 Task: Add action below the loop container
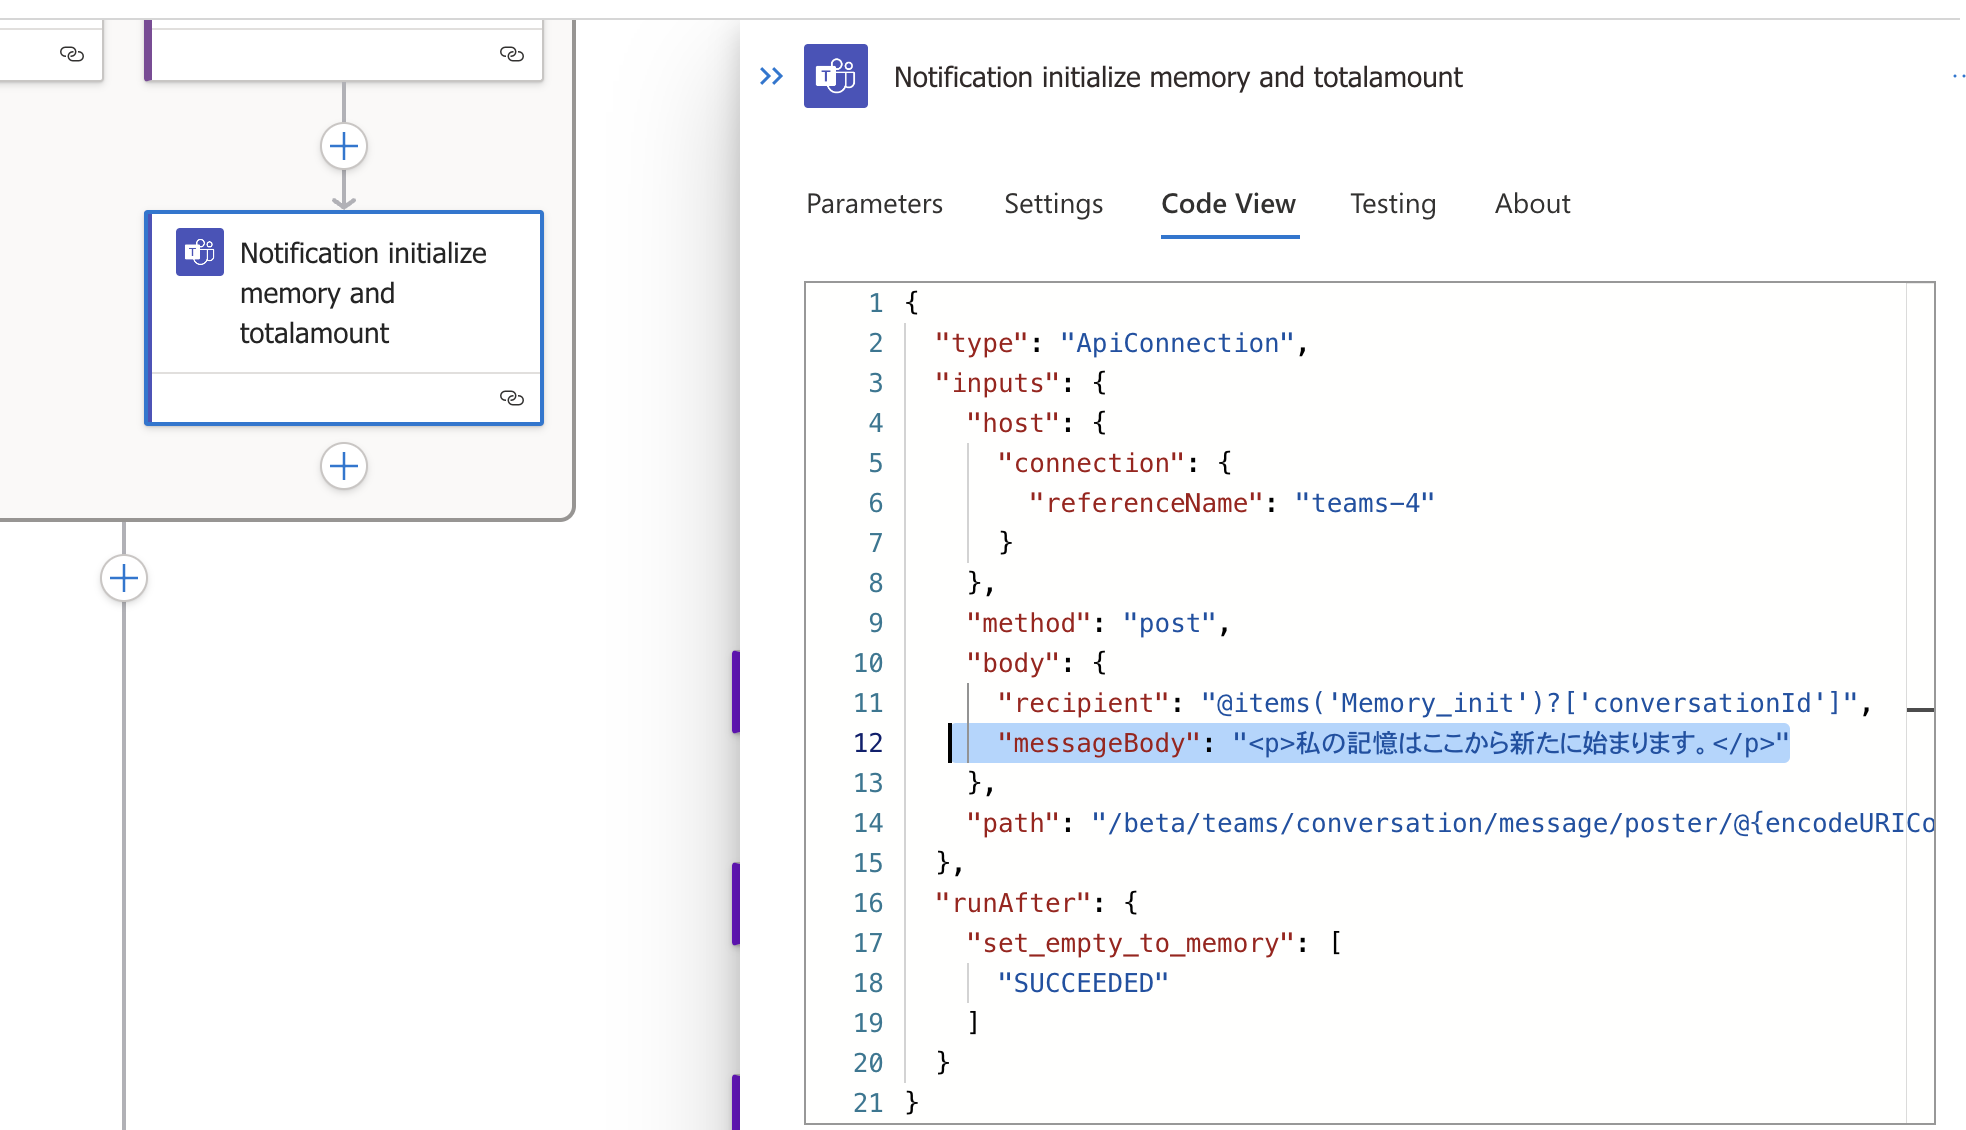pyautogui.click(x=124, y=578)
